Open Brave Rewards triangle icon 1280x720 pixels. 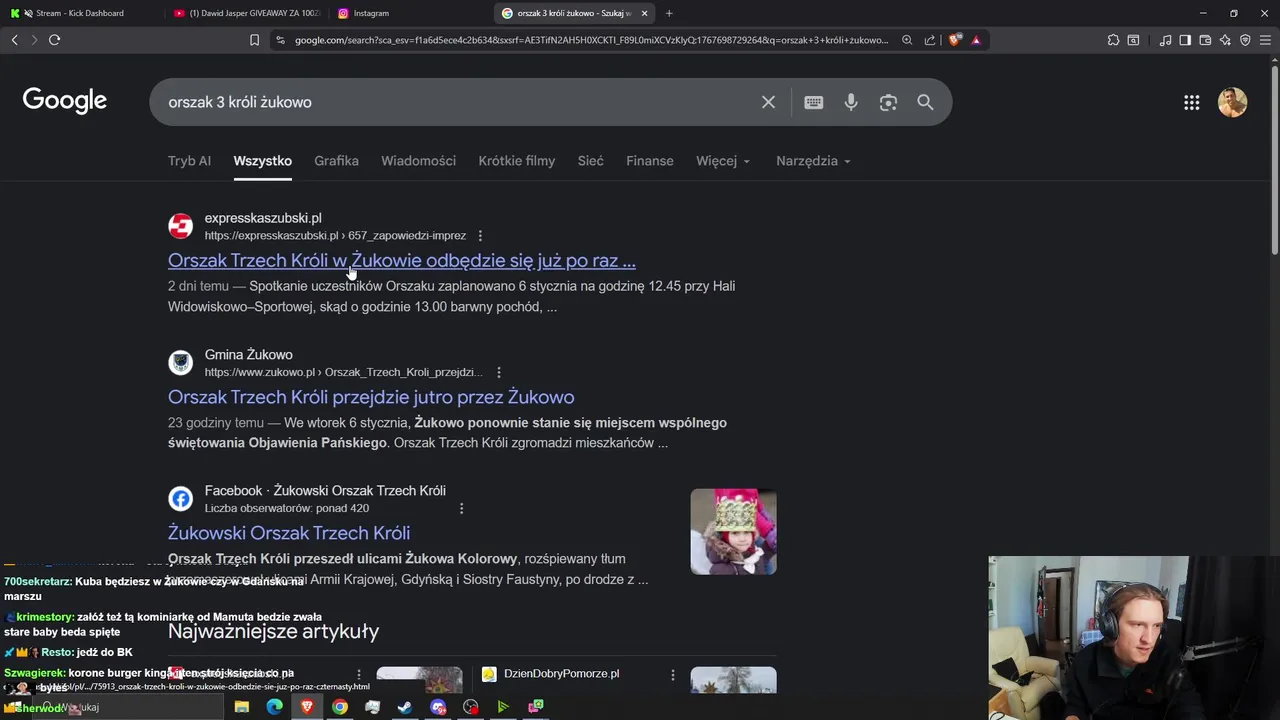(976, 40)
